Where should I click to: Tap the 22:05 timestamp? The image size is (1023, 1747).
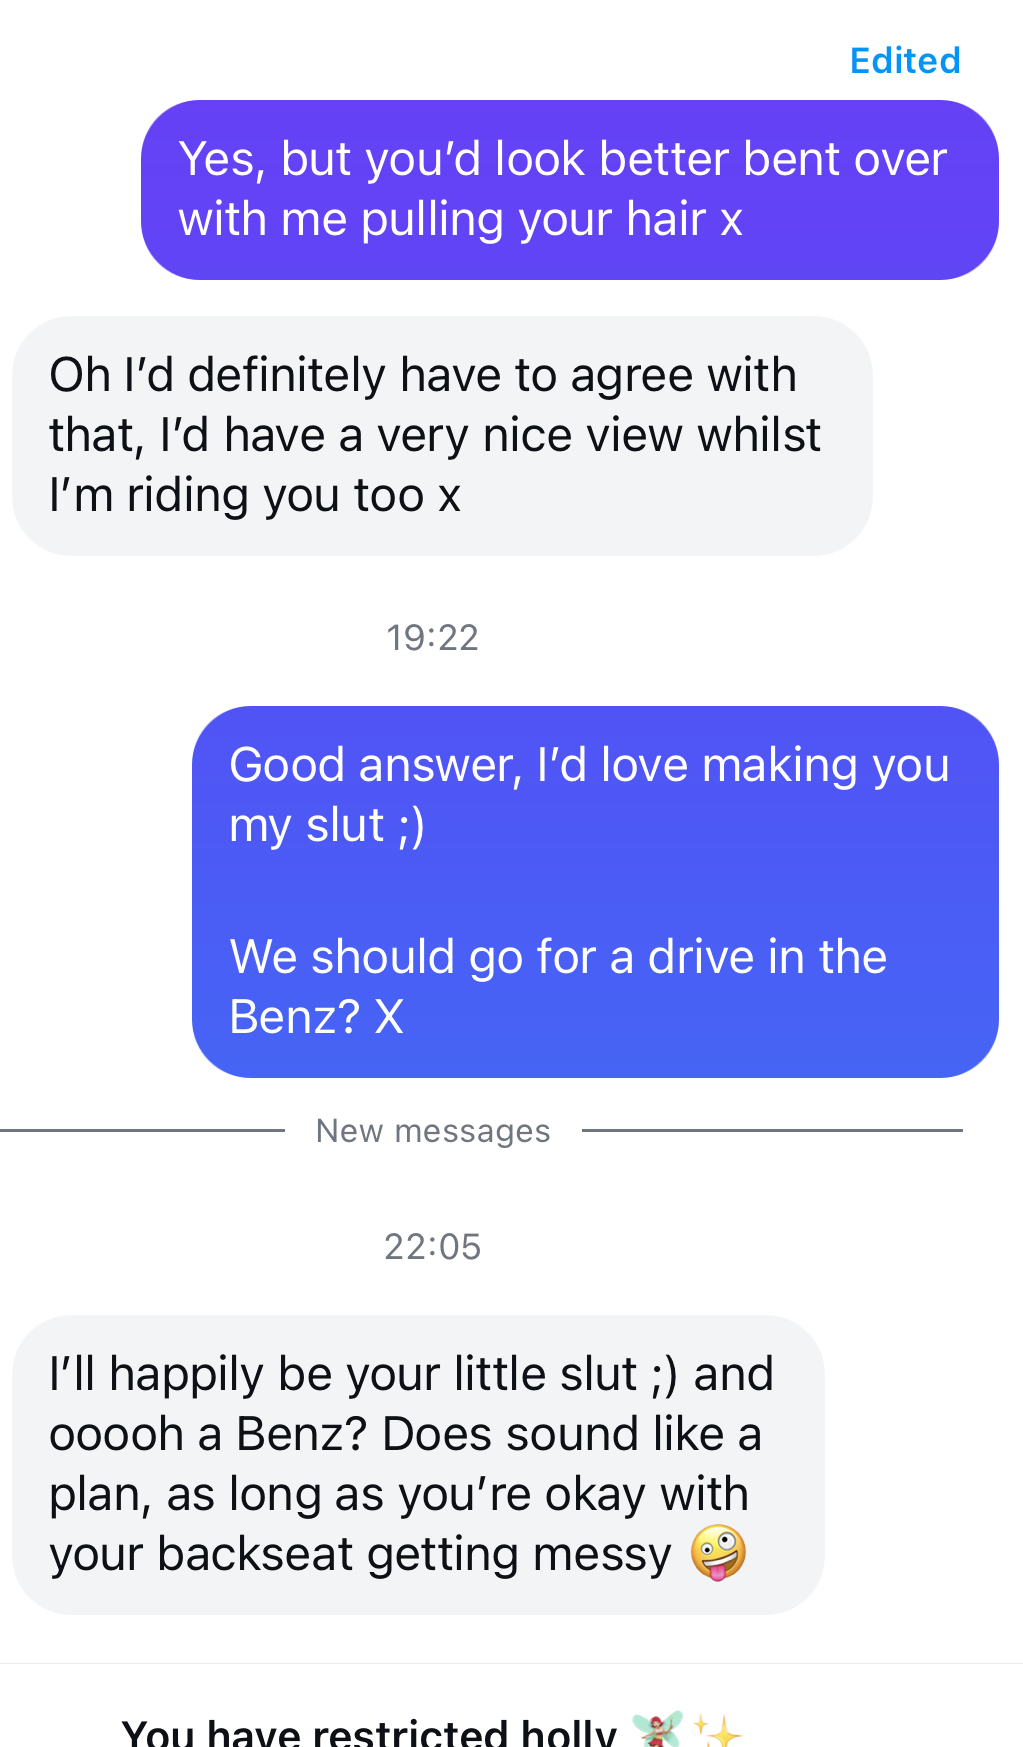(x=432, y=1247)
